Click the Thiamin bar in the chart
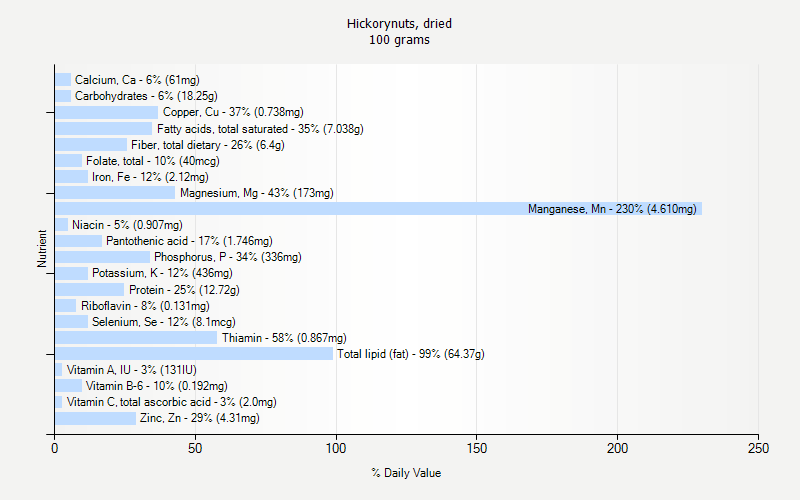 [136, 338]
